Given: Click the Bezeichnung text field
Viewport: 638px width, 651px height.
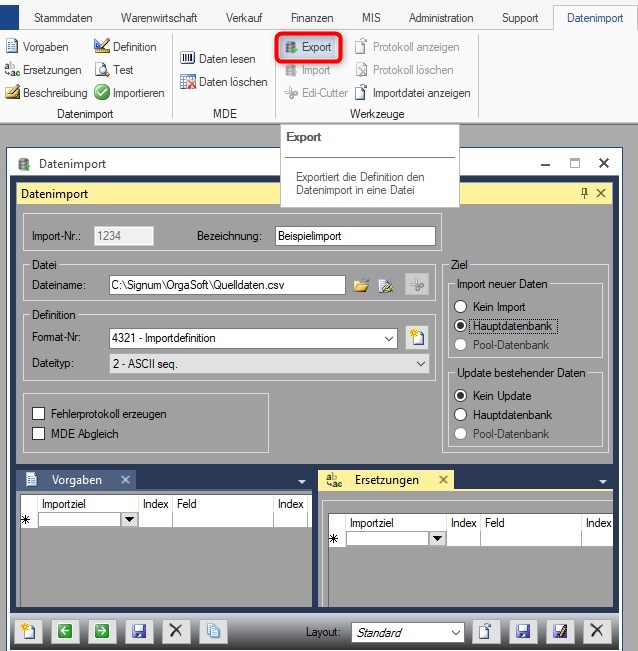Looking at the screenshot, I should point(356,236).
